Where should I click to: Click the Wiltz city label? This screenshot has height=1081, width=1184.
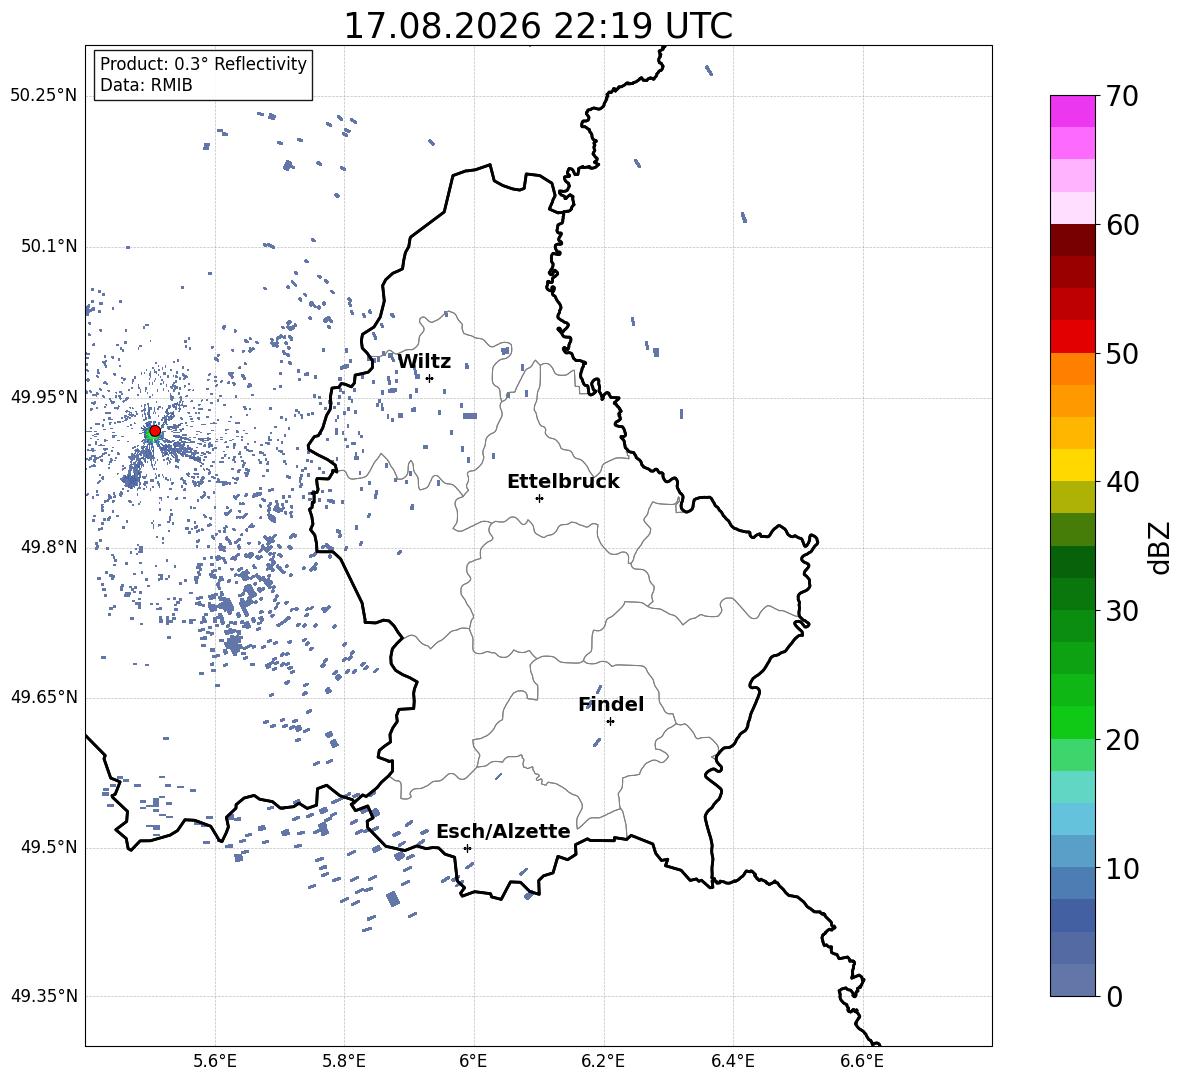(x=424, y=362)
